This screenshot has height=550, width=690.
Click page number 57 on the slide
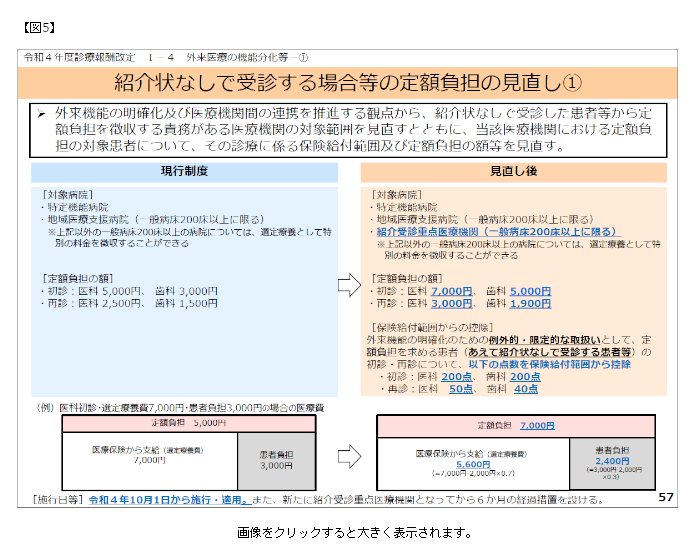tap(666, 497)
